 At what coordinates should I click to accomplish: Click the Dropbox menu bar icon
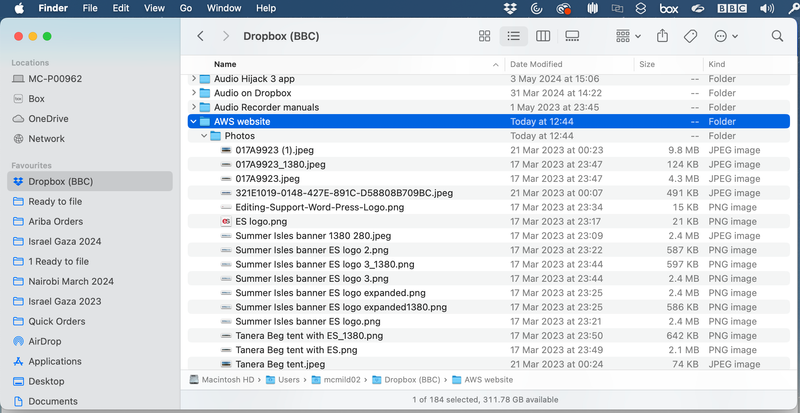[x=510, y=8]
